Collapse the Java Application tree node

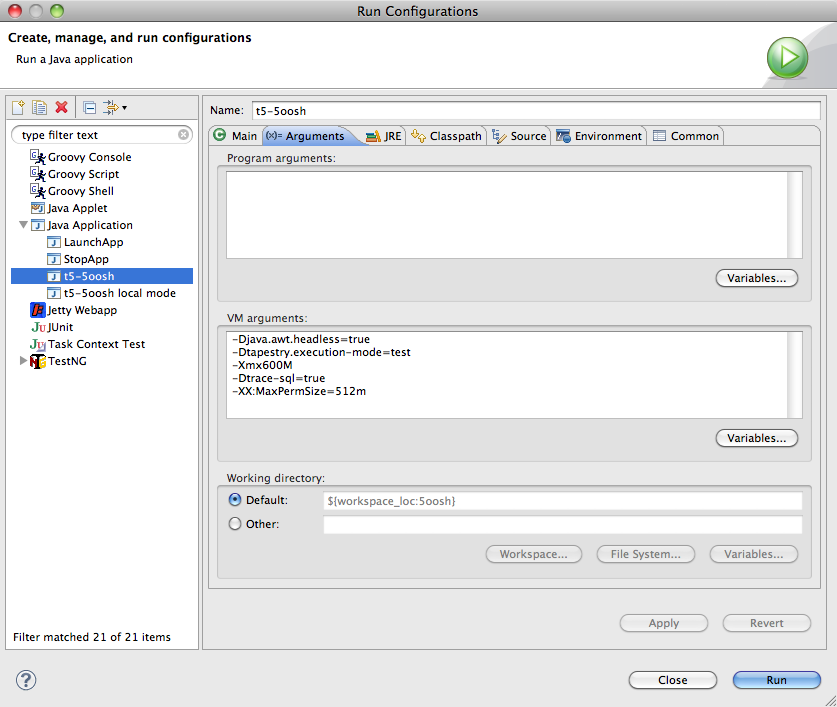23,226
